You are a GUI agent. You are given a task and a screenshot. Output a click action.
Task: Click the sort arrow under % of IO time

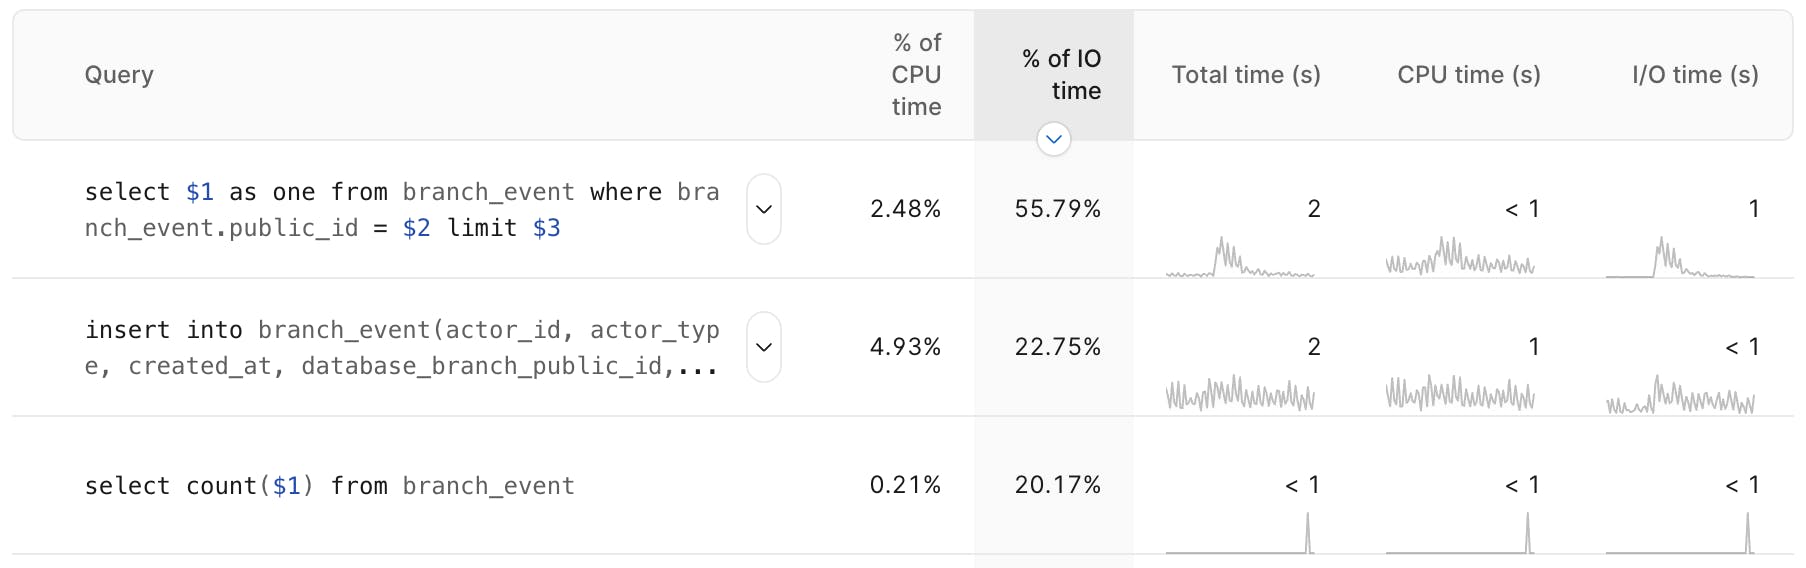click(x=1053, y=139)
